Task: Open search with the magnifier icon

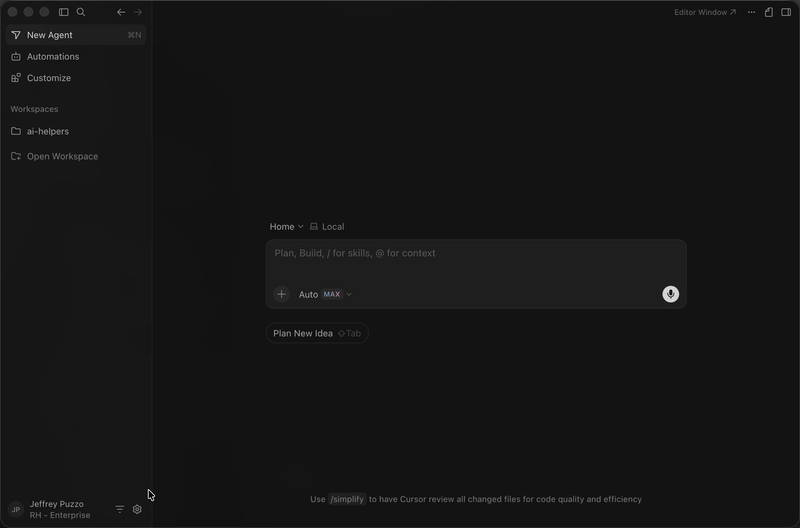Action: [x=81, y=12]
